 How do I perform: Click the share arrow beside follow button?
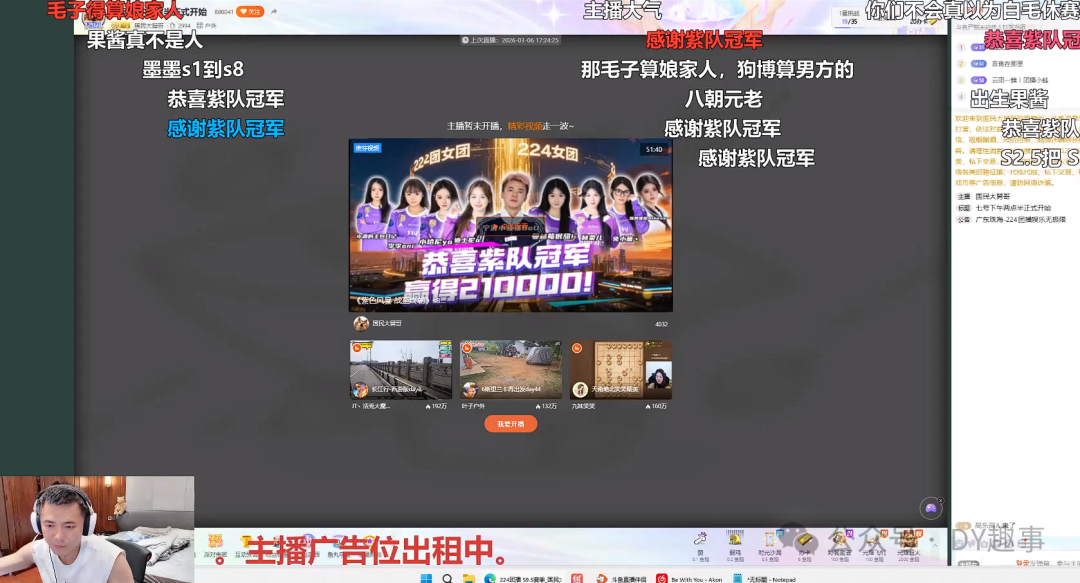click(274, 12)
